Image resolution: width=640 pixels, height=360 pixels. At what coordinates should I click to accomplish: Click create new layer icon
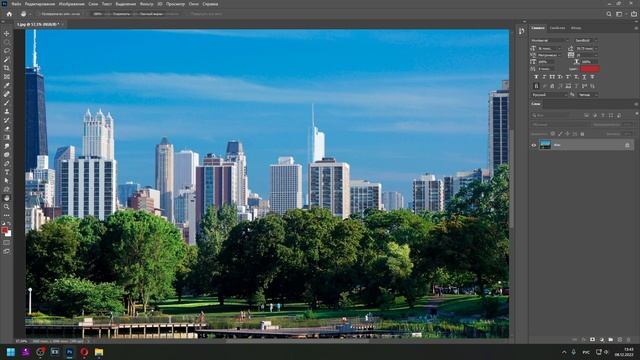click(620, 340)
